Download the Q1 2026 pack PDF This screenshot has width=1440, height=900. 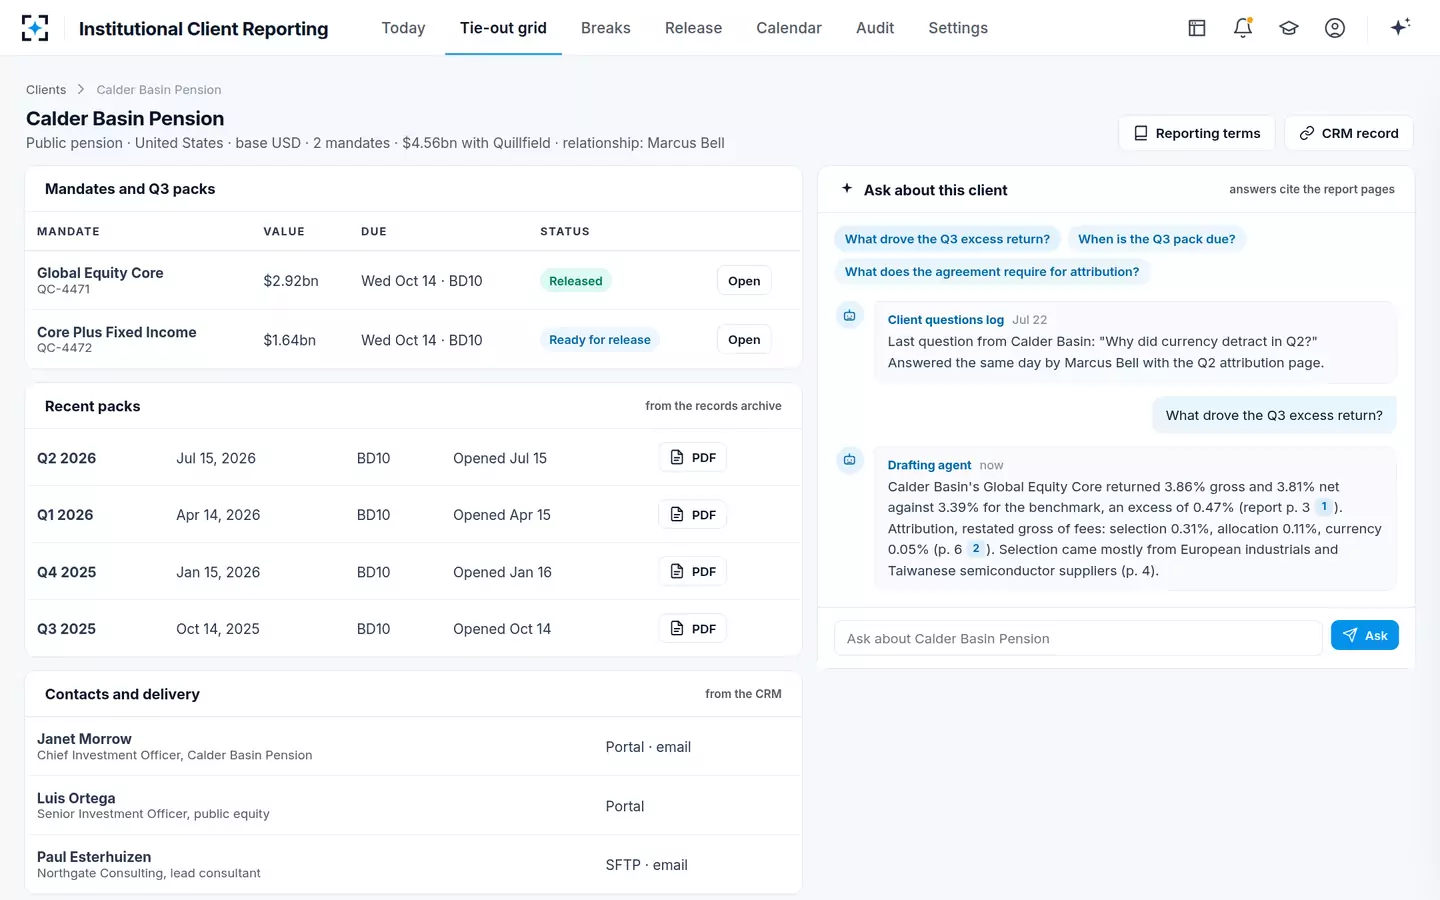coord(693,515)
